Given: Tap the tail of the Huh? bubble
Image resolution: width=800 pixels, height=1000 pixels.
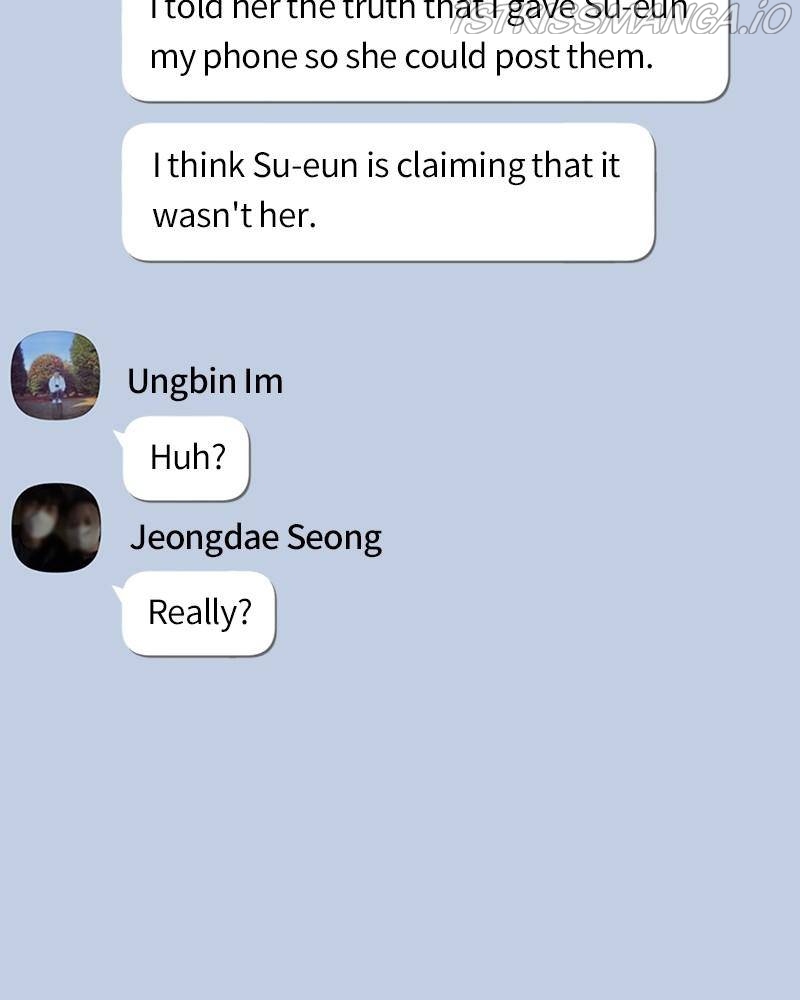Looking at the screenshot, I should pyautogui.click(x=119, y=438).
